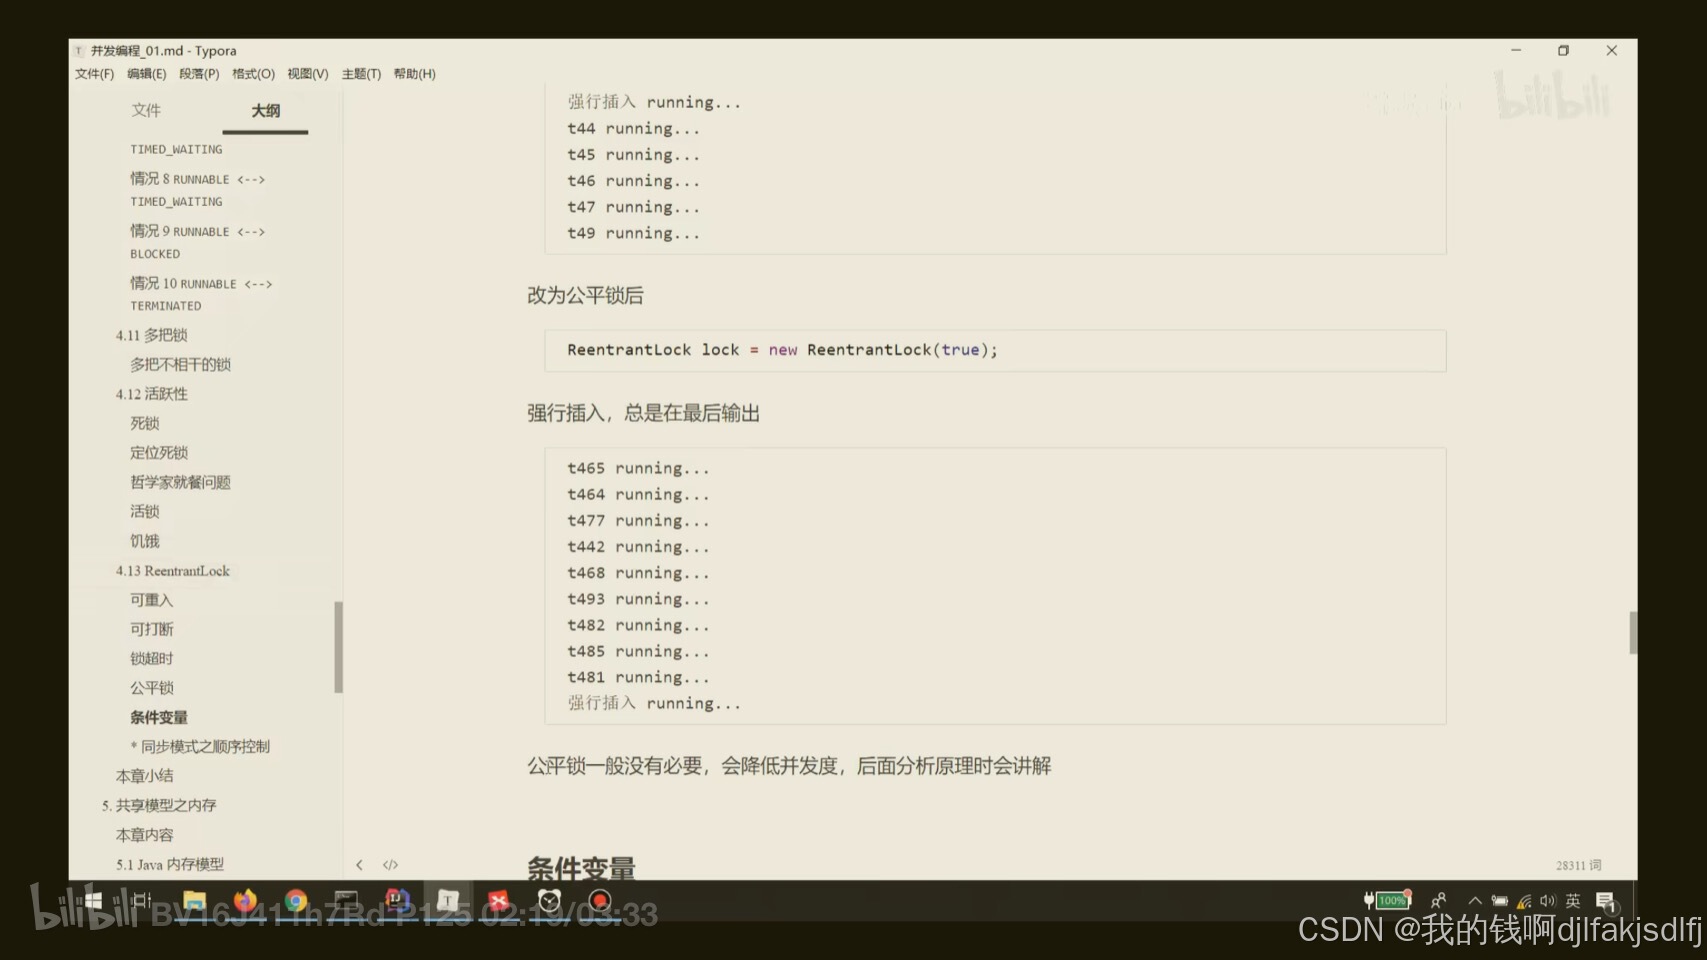Jump to outline heading 饥饿
The image size is (1707, 960).
tap(144, 541)
